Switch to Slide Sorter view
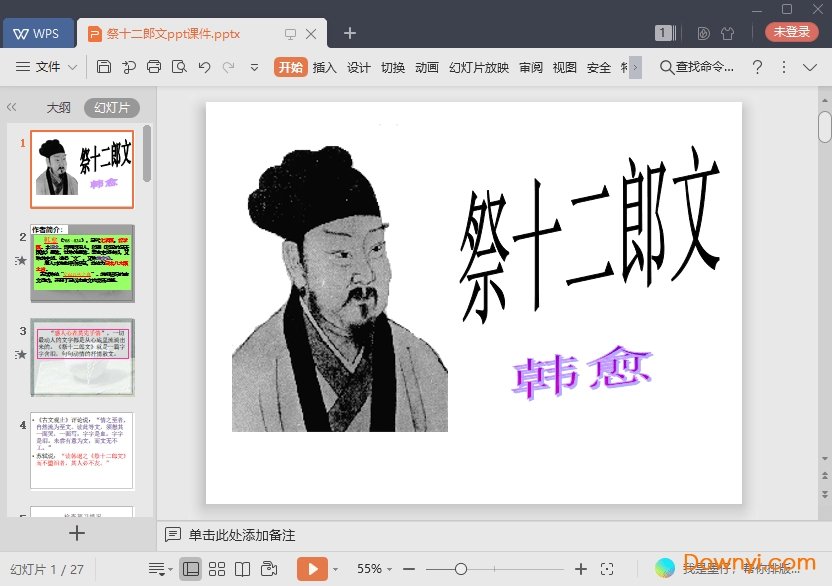Image resolution: width=832 pixels, height=586 pixels. pos(216,570)
